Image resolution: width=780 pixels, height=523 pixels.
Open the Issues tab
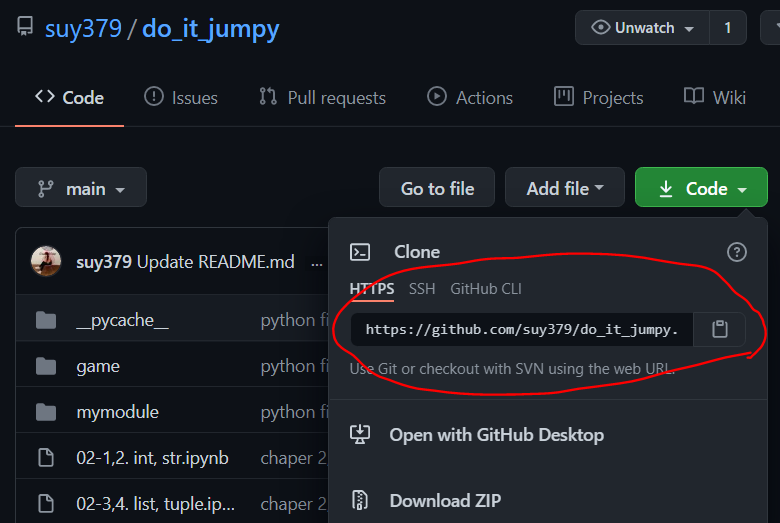tap(181, 98)
